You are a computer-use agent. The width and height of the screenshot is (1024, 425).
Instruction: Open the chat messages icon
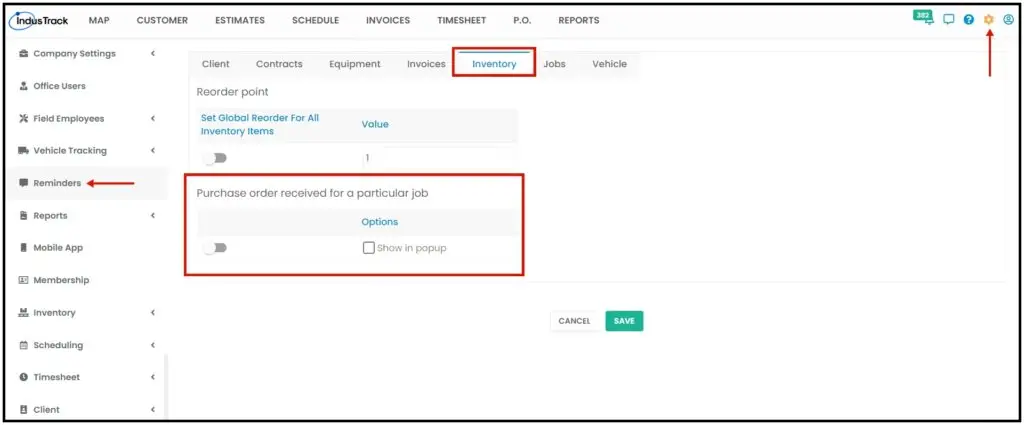tap(949, 20)
